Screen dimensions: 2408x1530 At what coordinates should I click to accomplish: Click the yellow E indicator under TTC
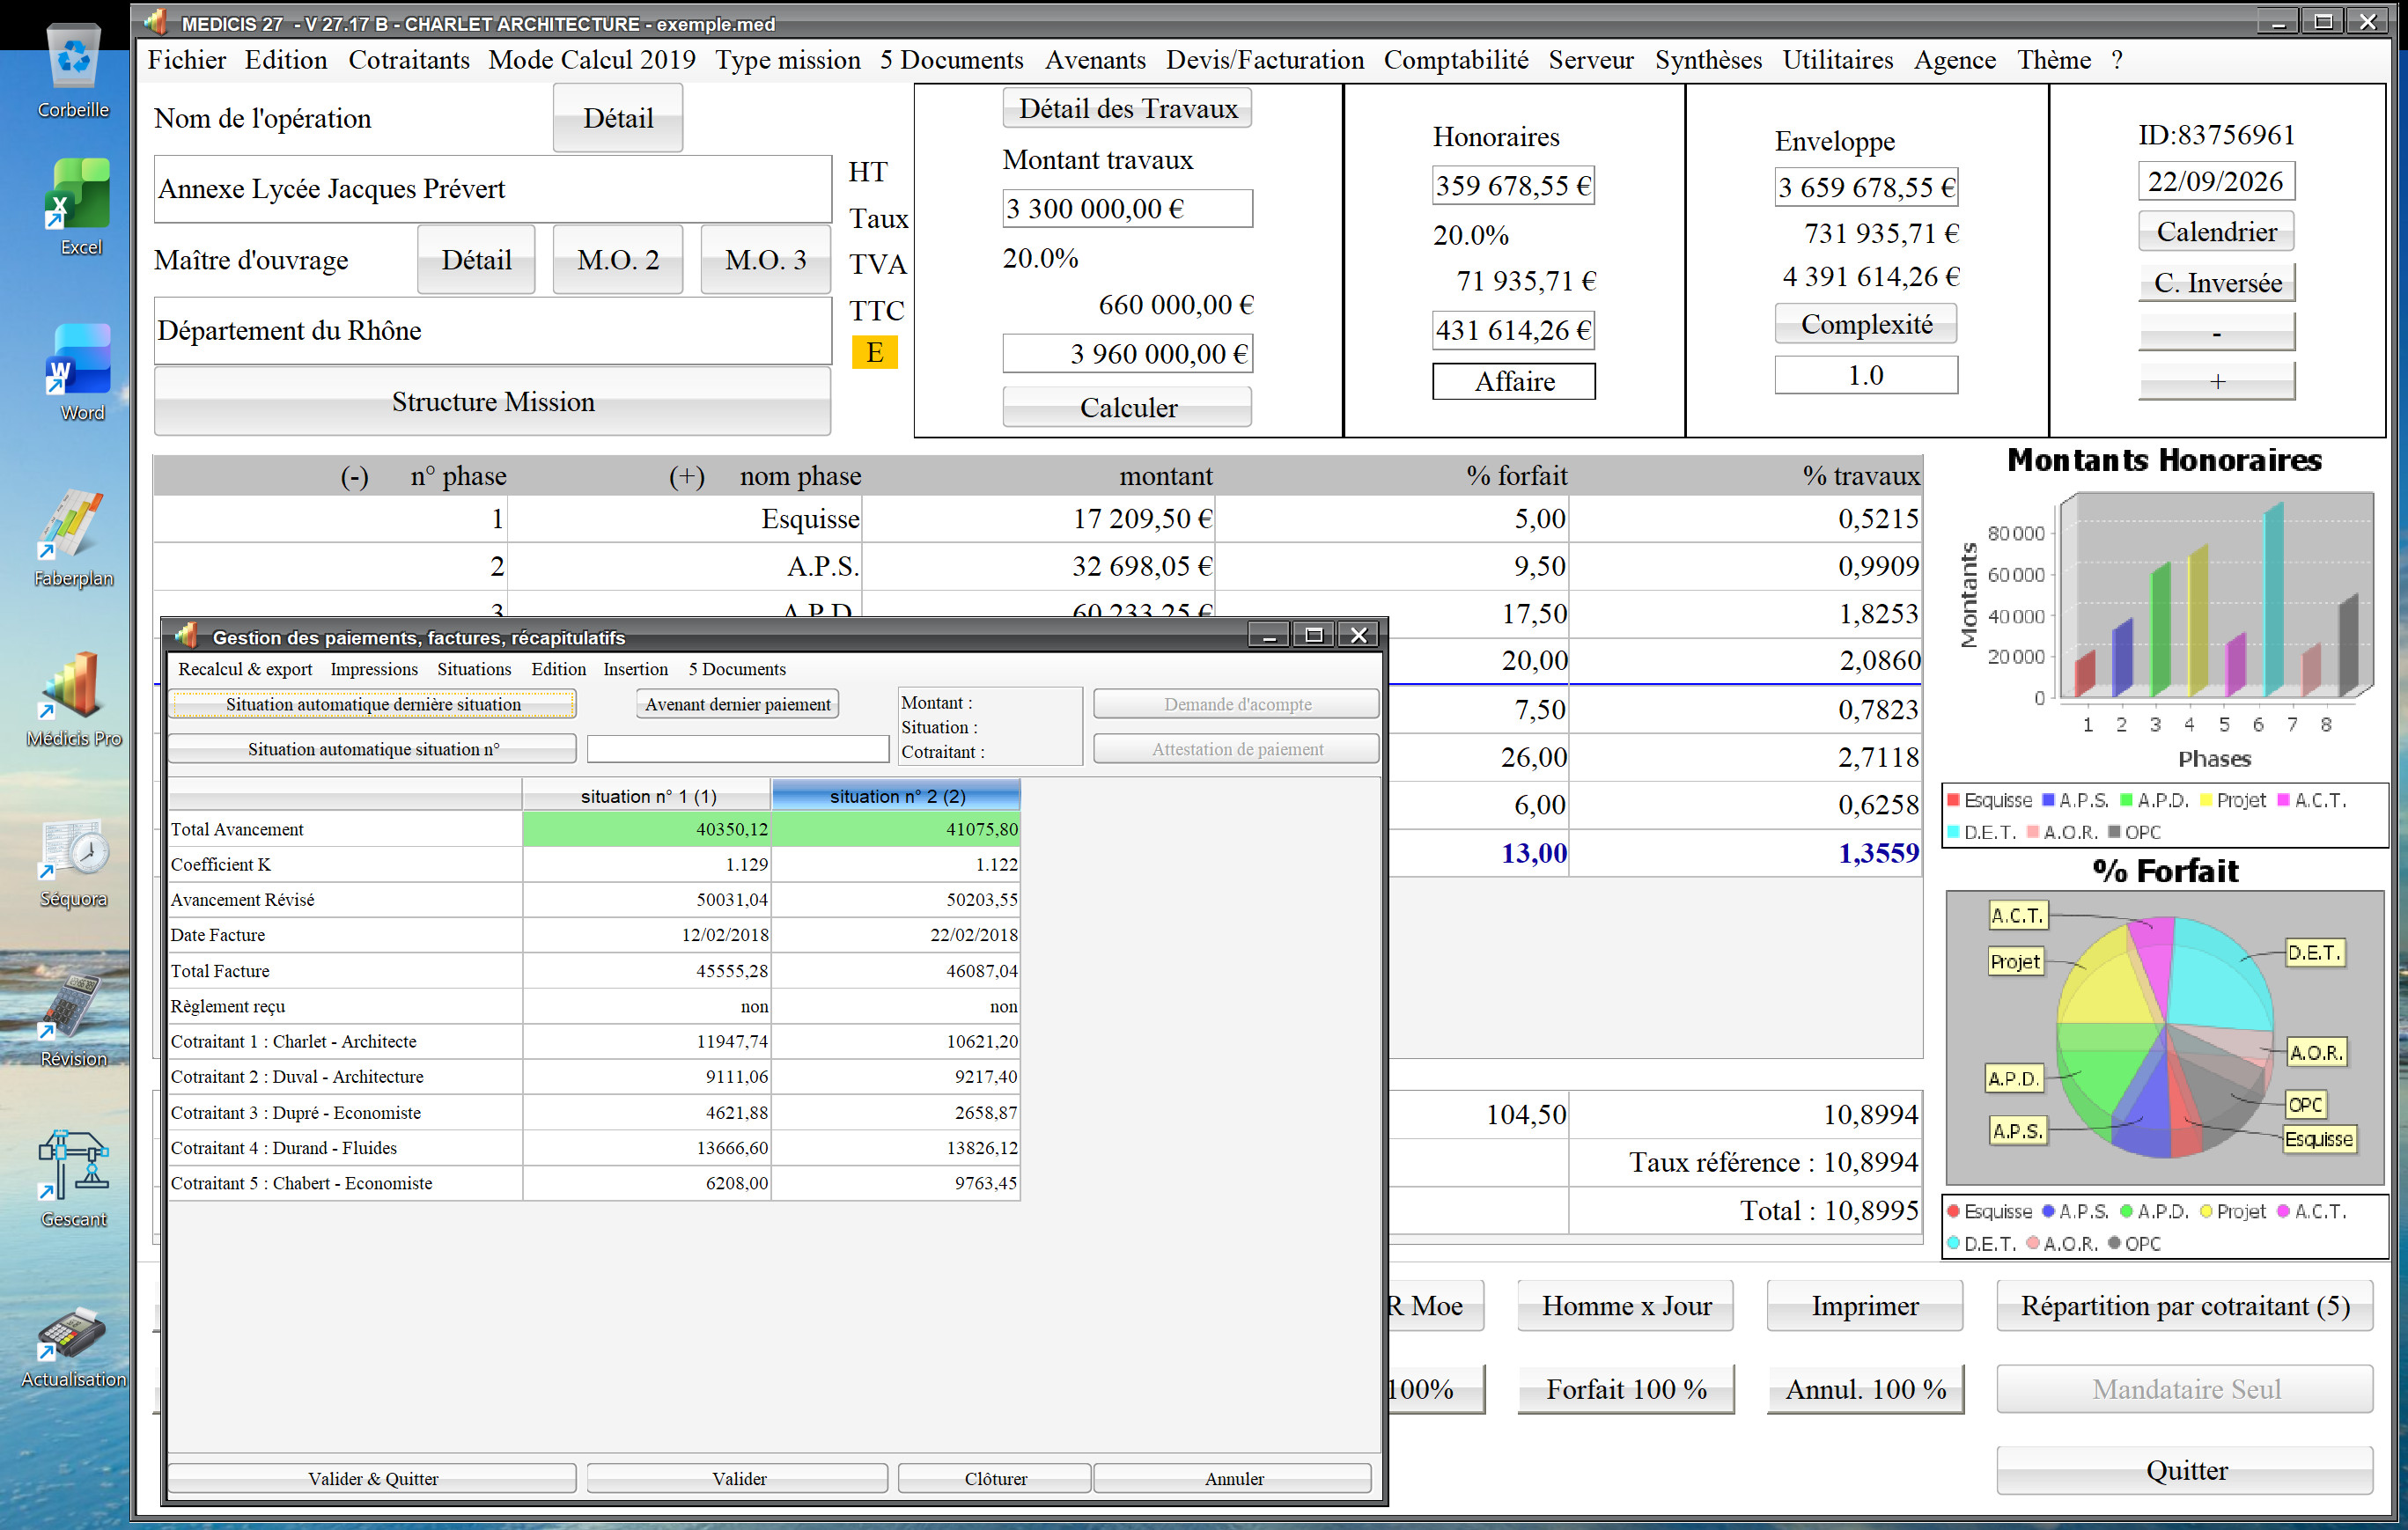tap(874, 353)
